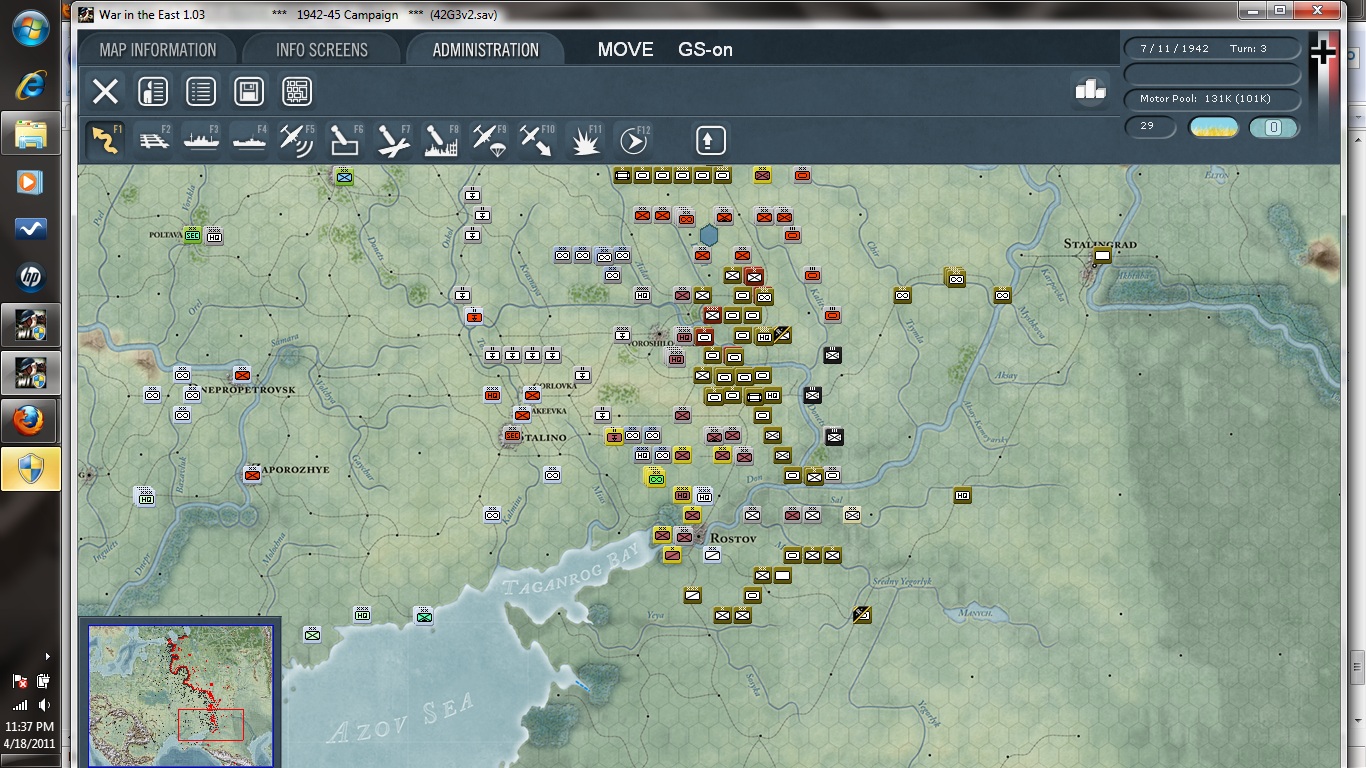Click the minimap overview thumbnail
The image size is (1366, 768).
tap(180, 697)
